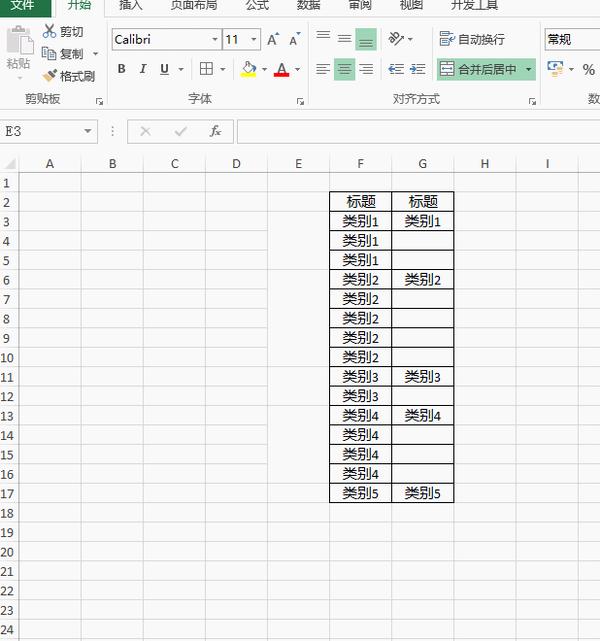Click the Borders grid icon

click(206, 69)
